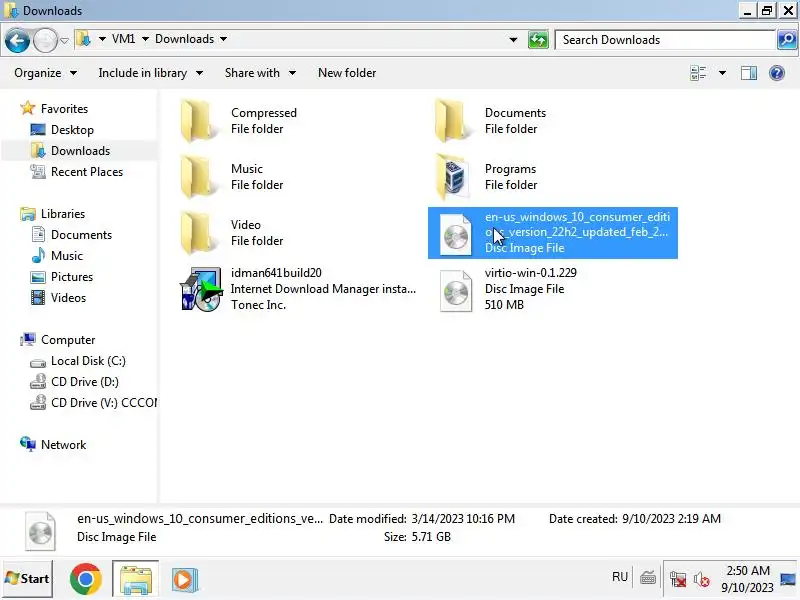The height and width of the screenshot is (600, 800).
Task: Click the folder icon in address bar
Action: coord(84,39)
